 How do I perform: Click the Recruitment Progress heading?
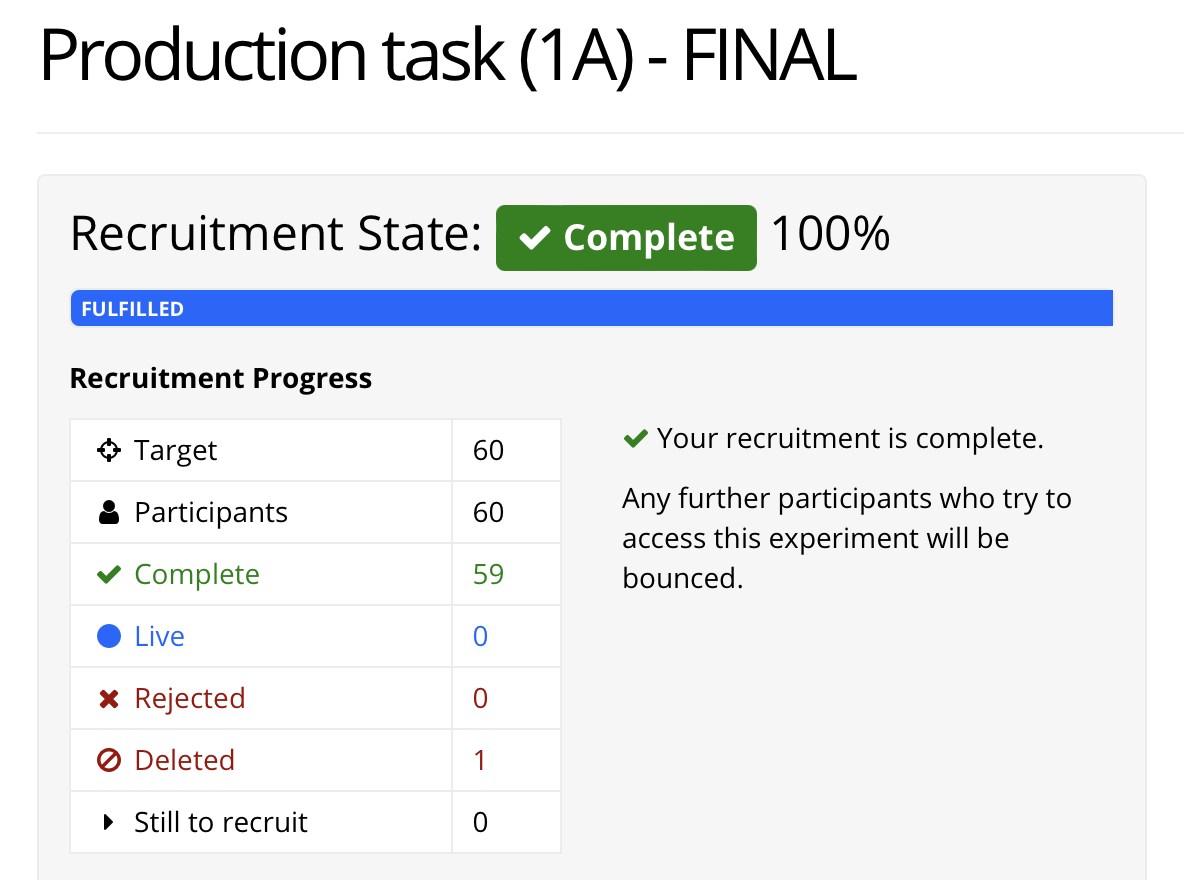220,378
